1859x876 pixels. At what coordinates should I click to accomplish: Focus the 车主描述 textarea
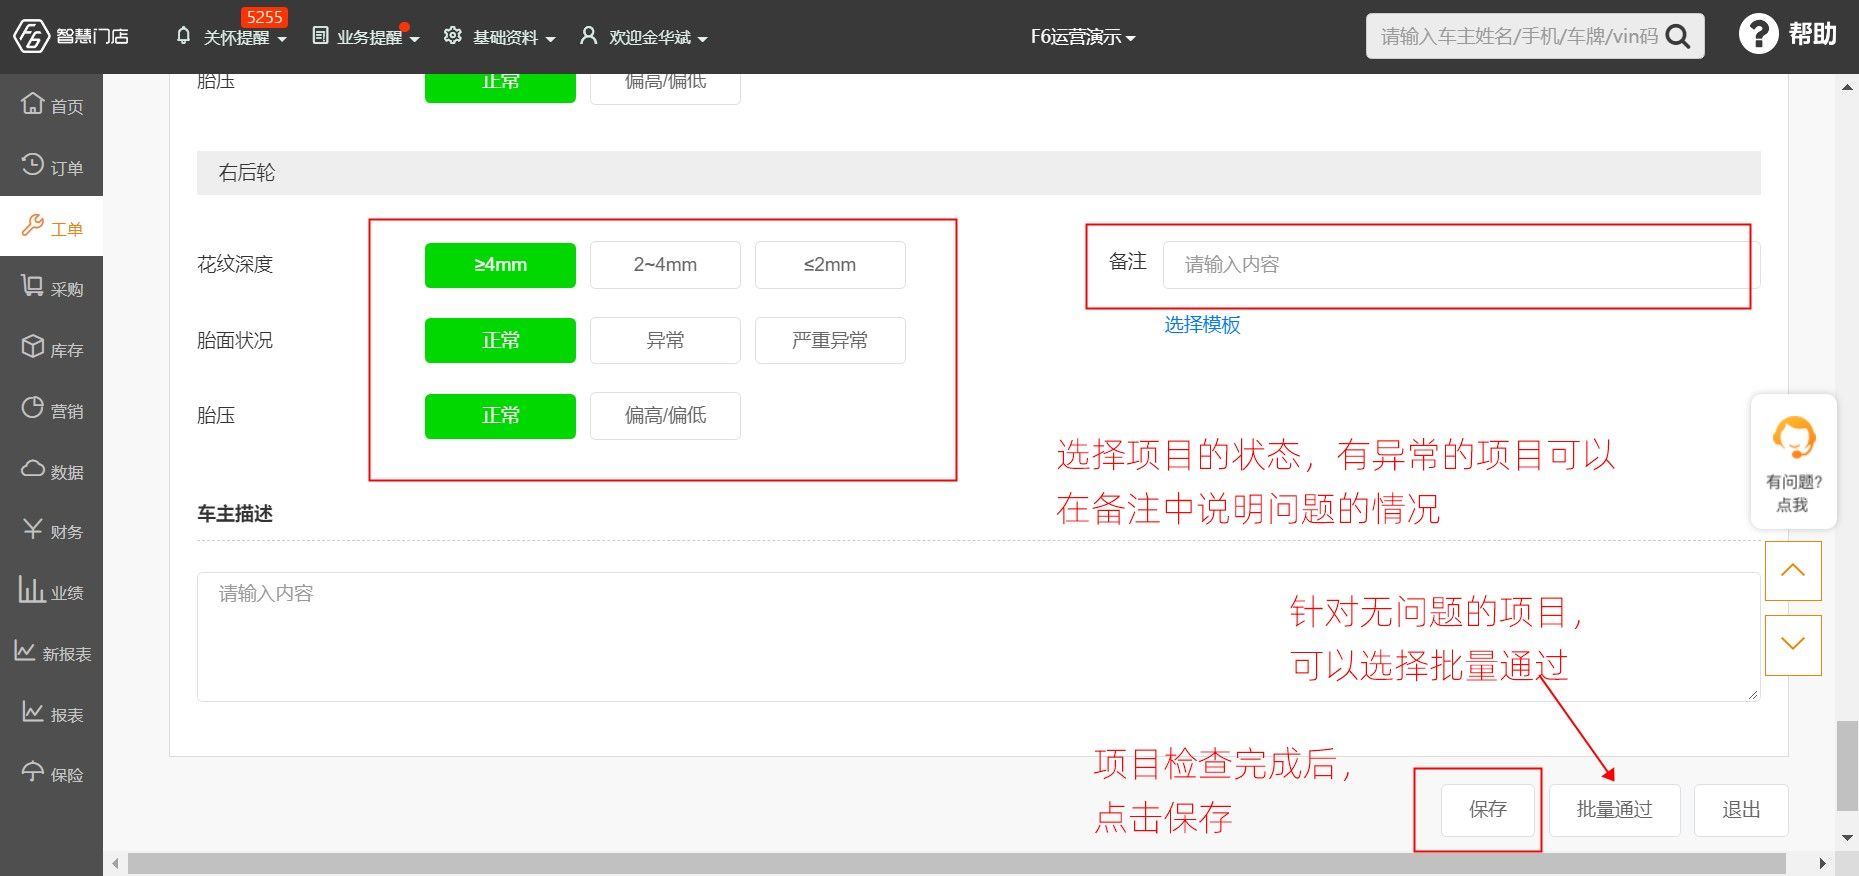978,637
